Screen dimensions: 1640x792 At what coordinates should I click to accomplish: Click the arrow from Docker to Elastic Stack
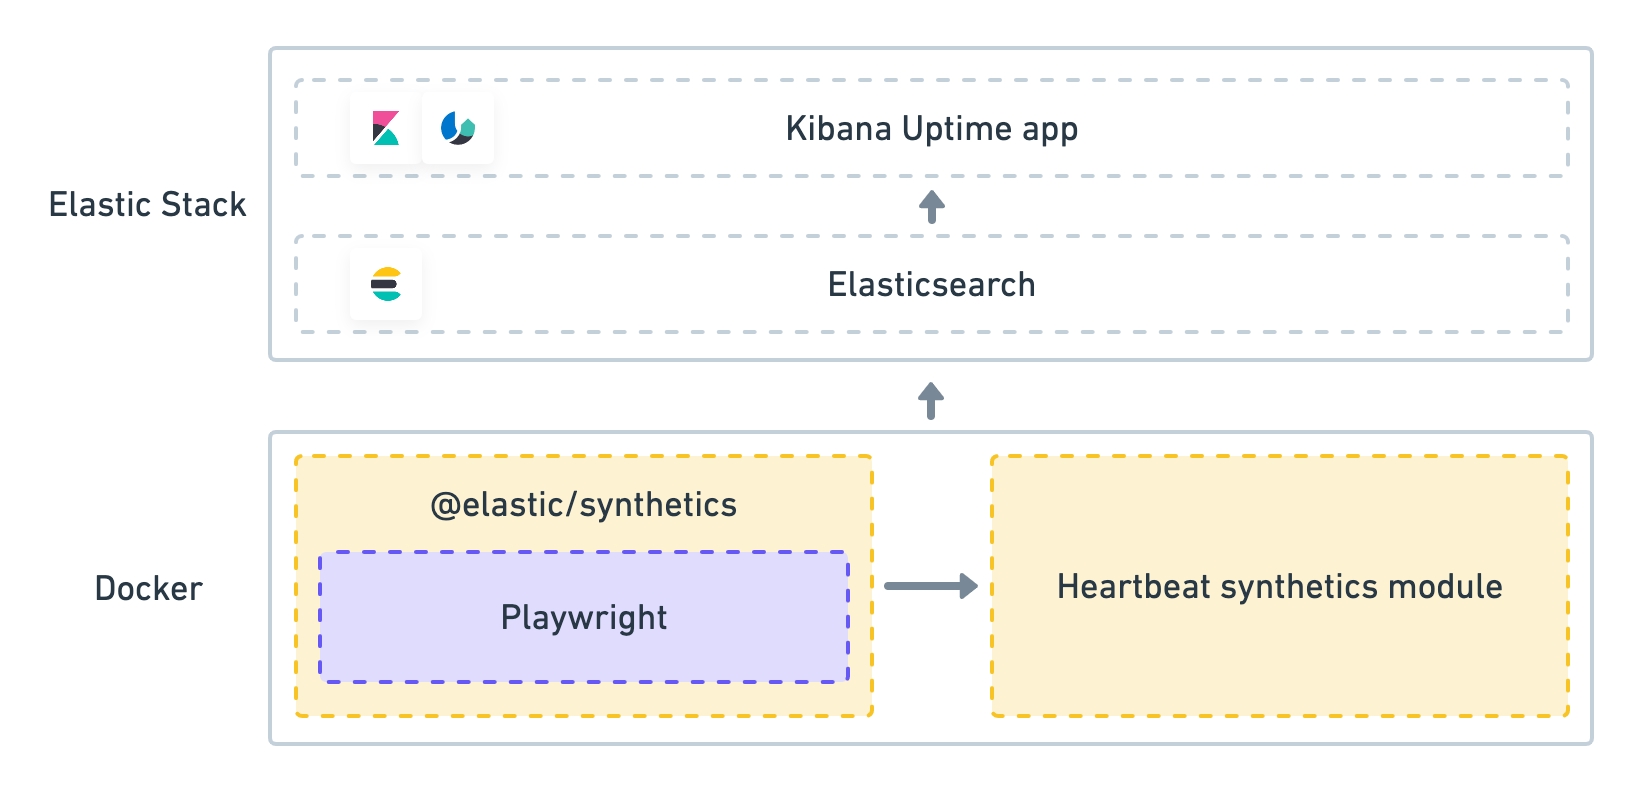932,400
